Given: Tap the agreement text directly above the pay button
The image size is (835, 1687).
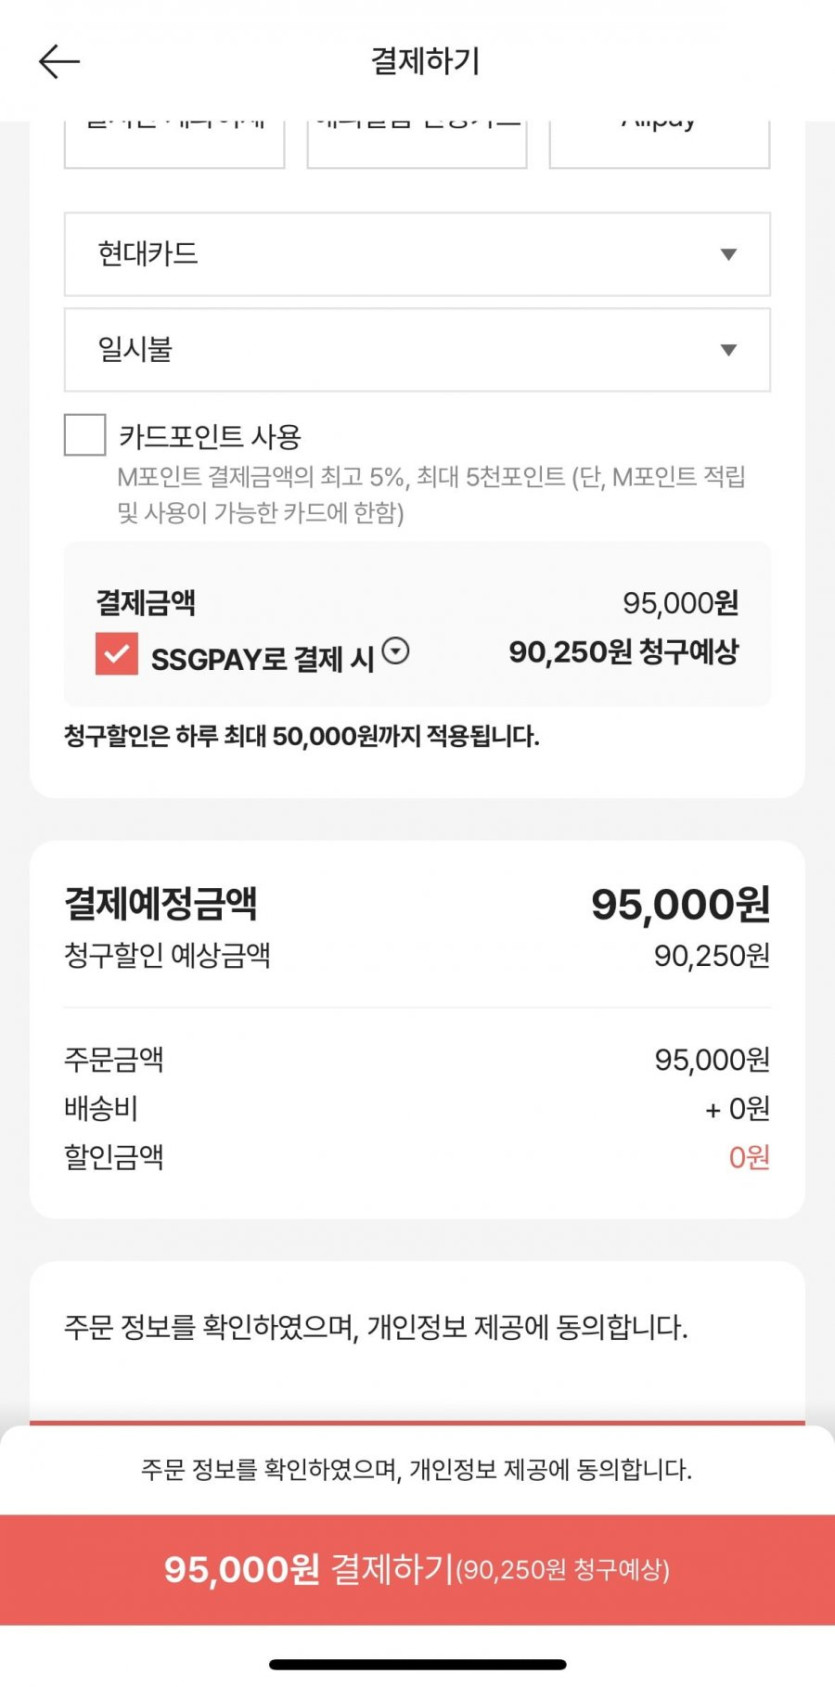Looking at the screenshot, I should coord(417,1470).
